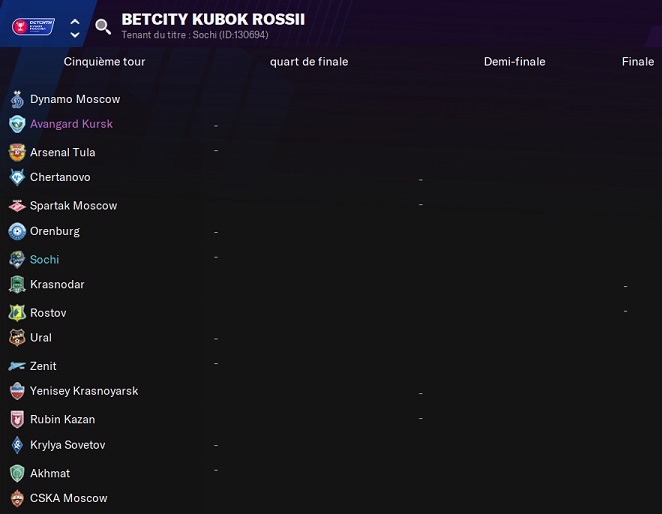
Task: Click the Betcity Kubok Rossii title
Action: pos(213,19)
